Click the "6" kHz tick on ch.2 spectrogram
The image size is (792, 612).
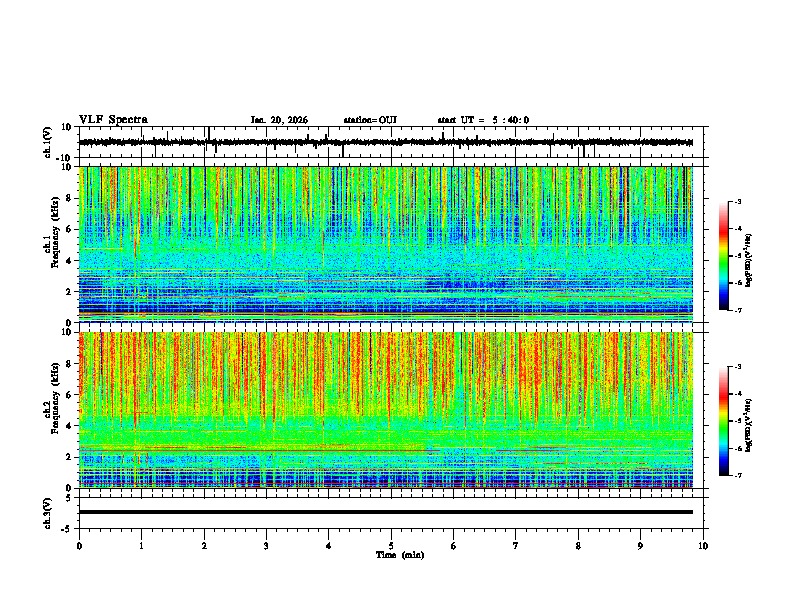(x=70, y=395)
